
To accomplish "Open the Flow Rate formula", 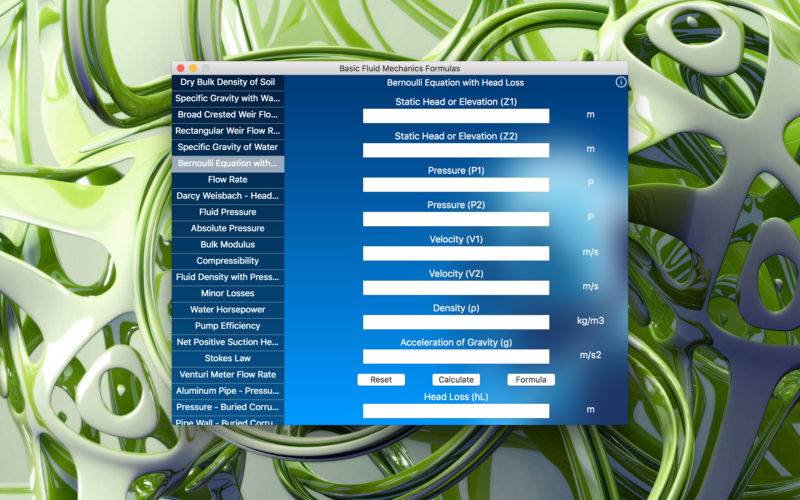I will coord(228,180).
